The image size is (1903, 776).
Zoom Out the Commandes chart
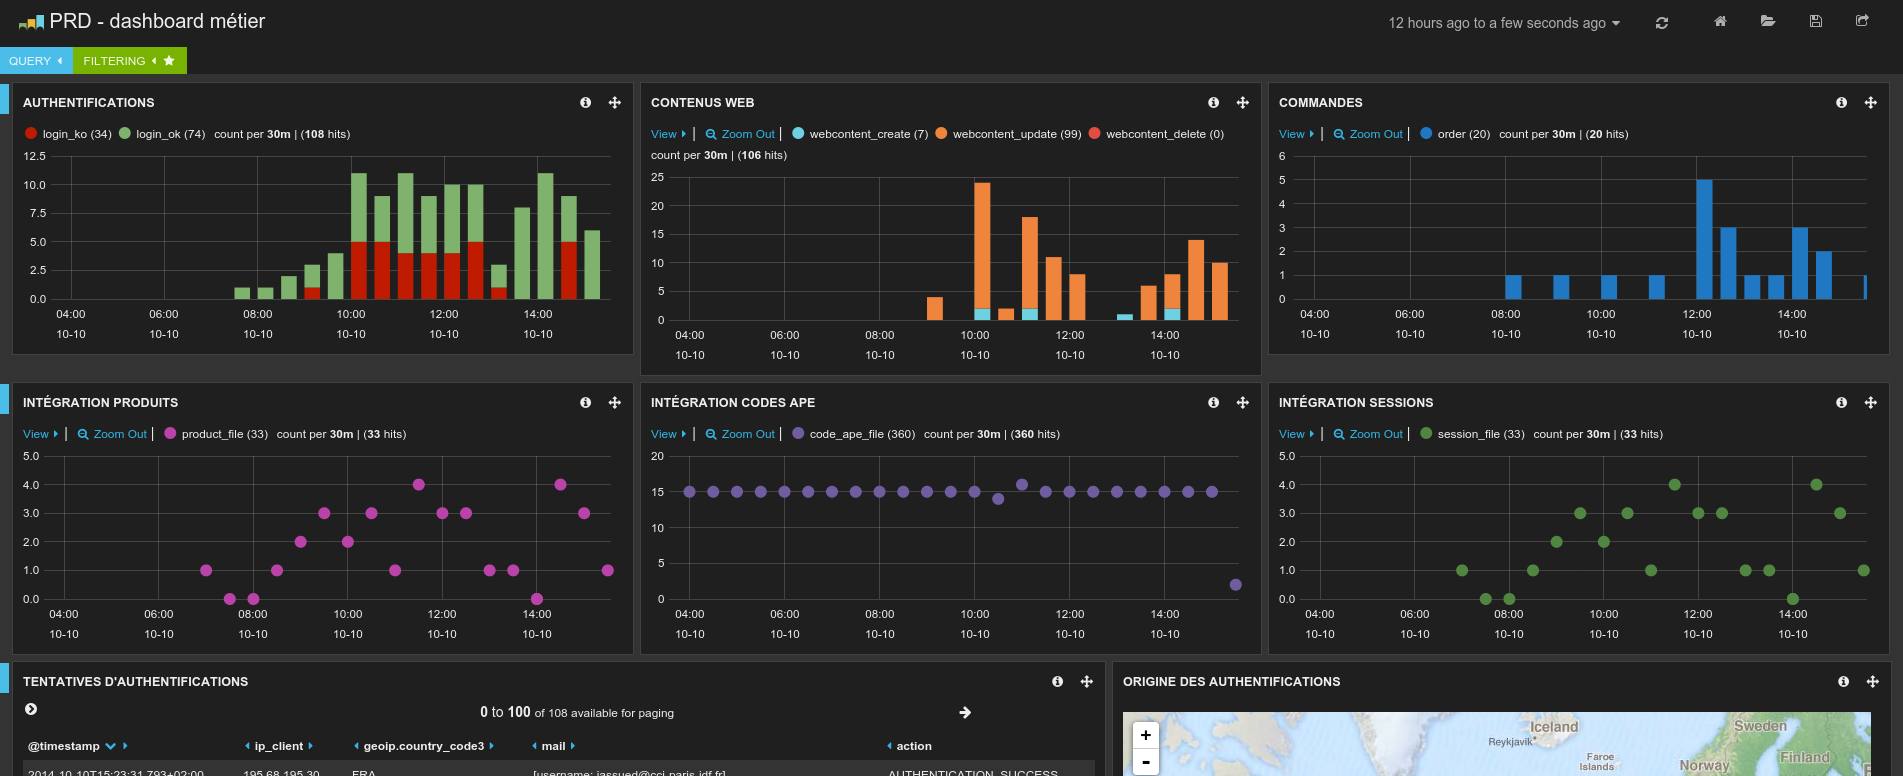(1368, 134)
